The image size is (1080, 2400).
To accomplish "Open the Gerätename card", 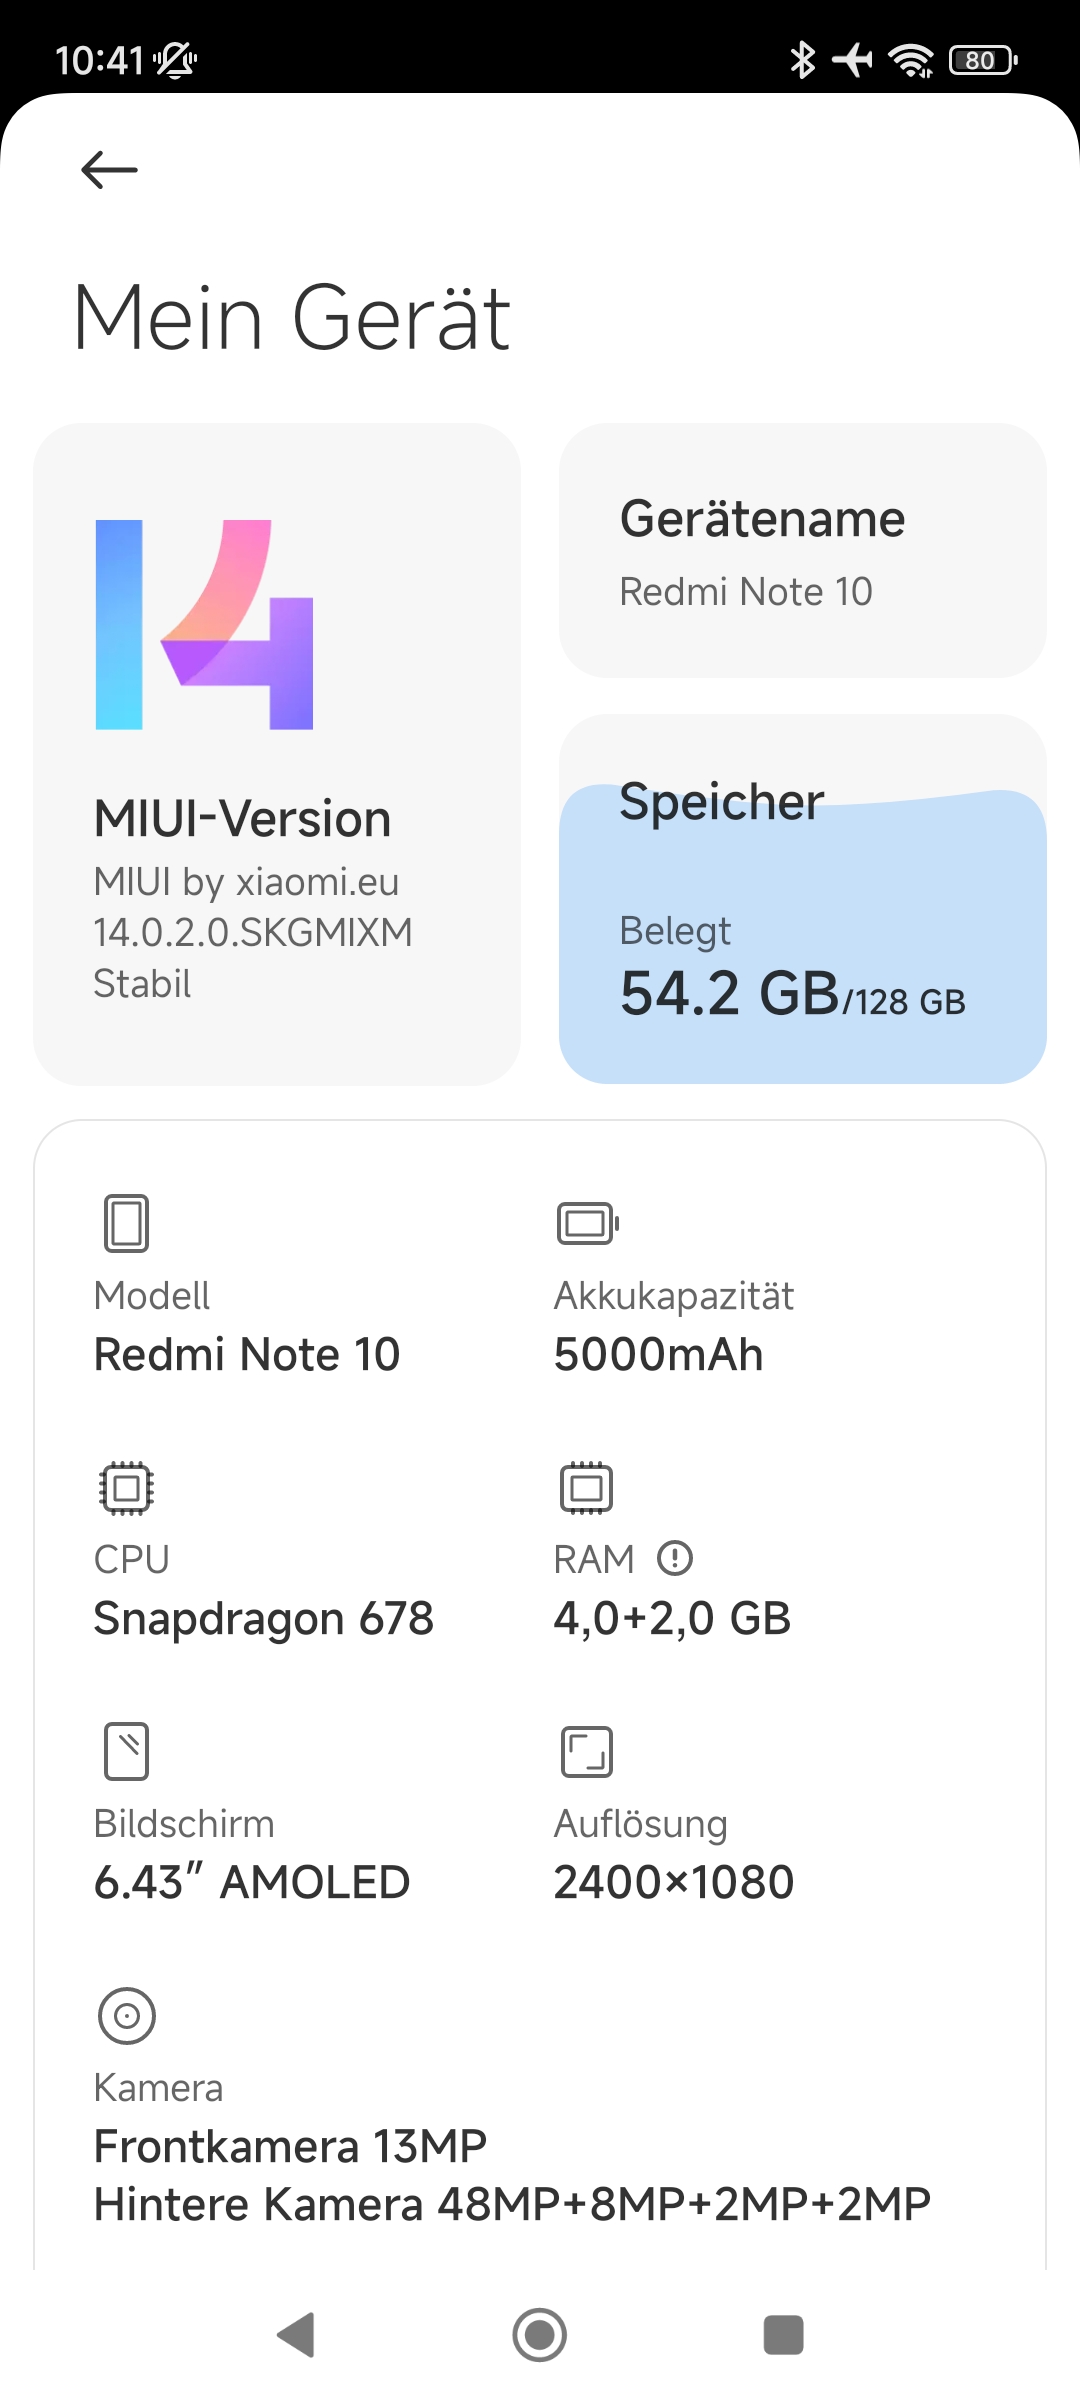I will [802, 551].
